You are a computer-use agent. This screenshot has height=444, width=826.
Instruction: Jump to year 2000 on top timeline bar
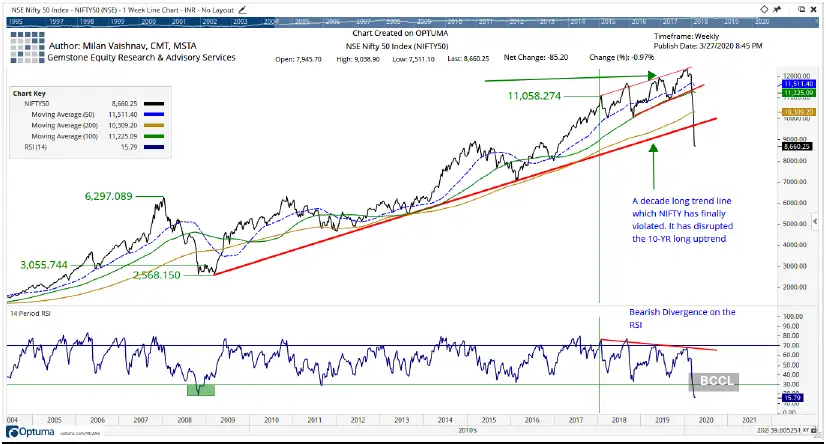pyautogui.click(x=182, y=20)
